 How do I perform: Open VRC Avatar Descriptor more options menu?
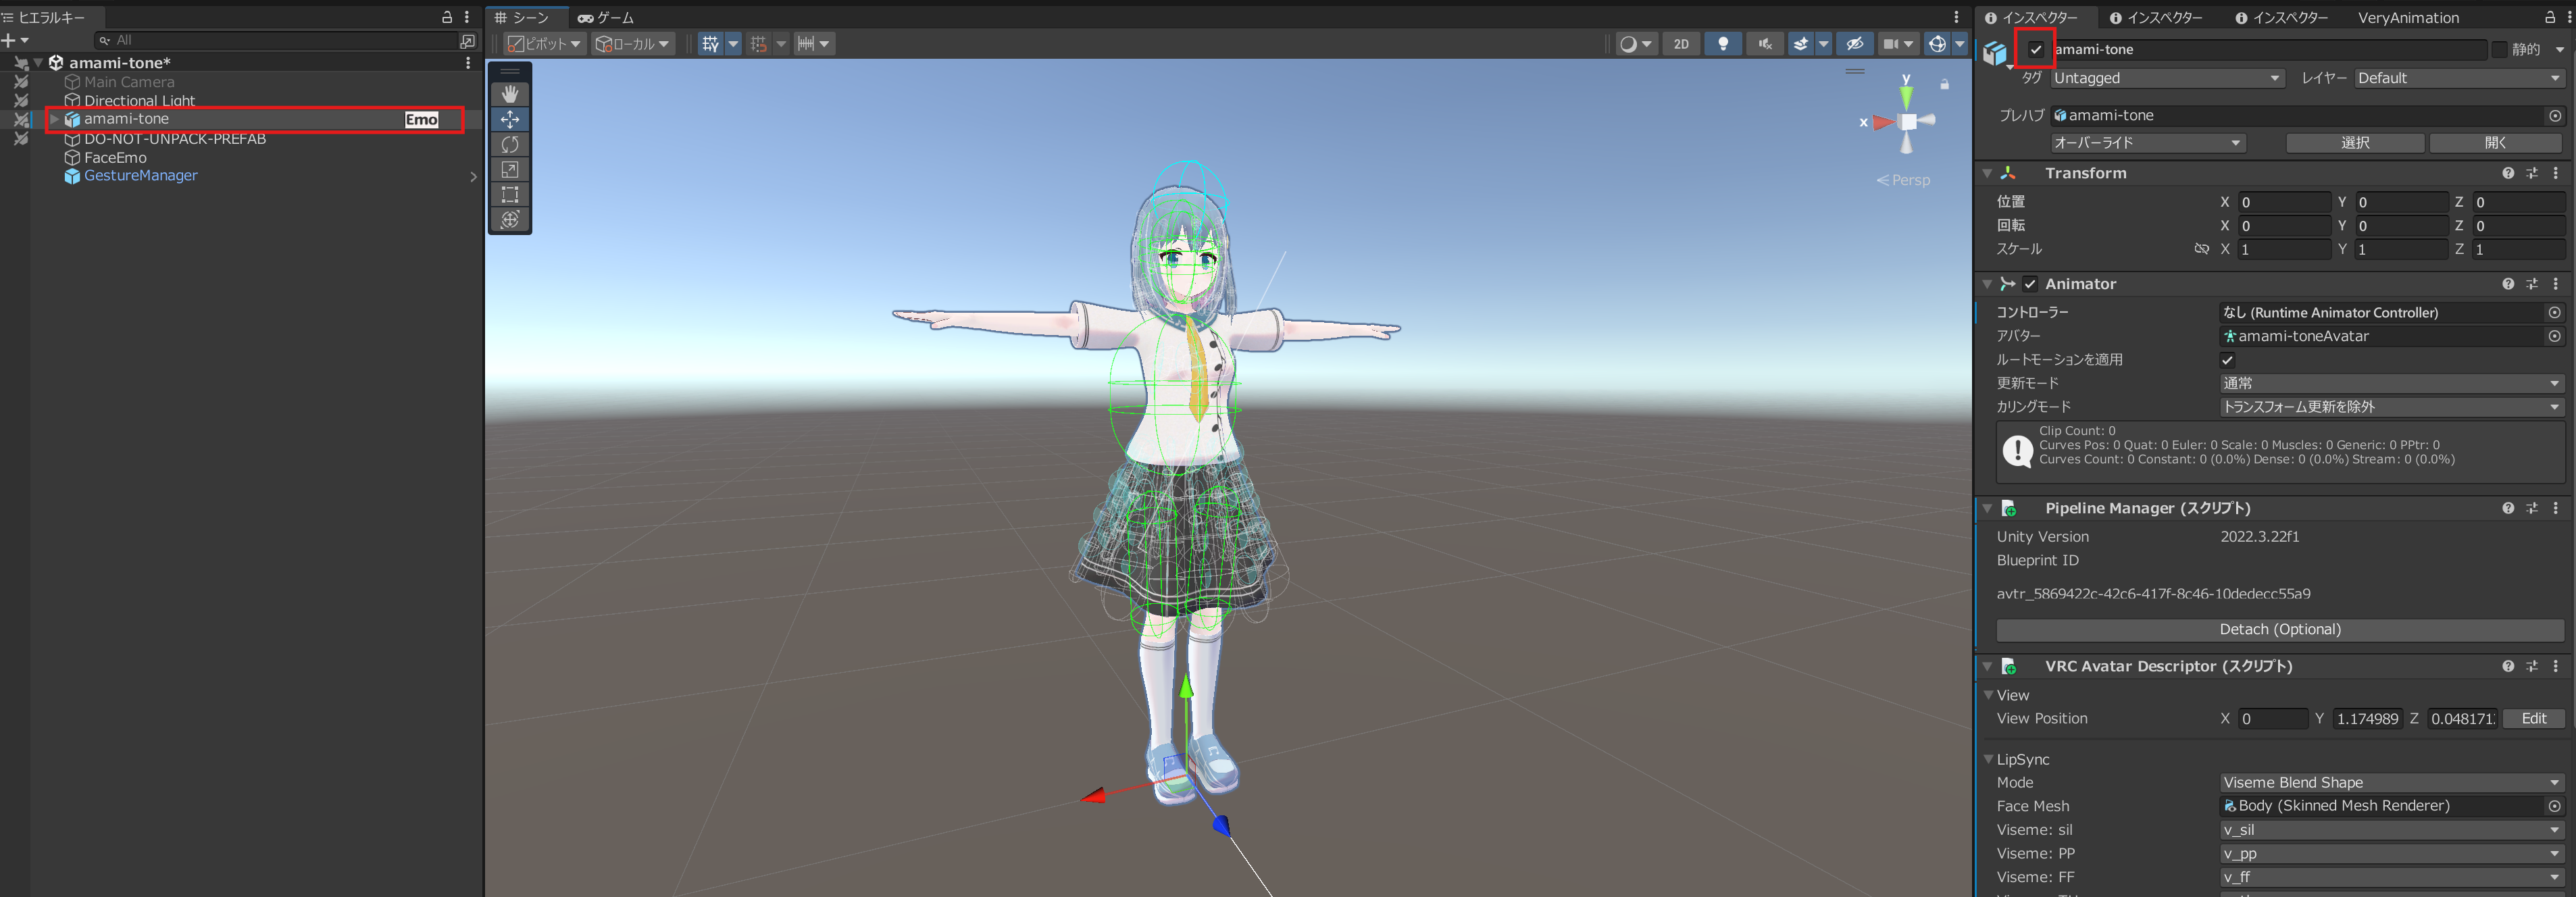click(2555, 666)
